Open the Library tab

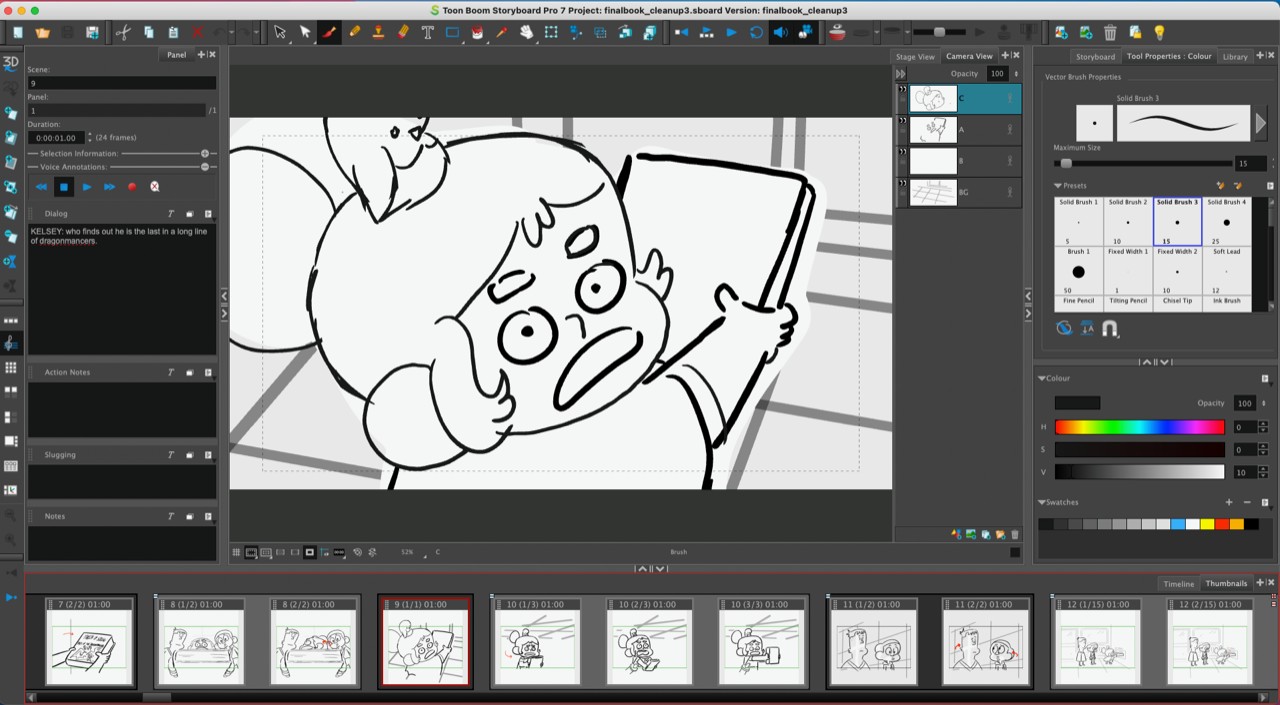(x=1235, y=56)
